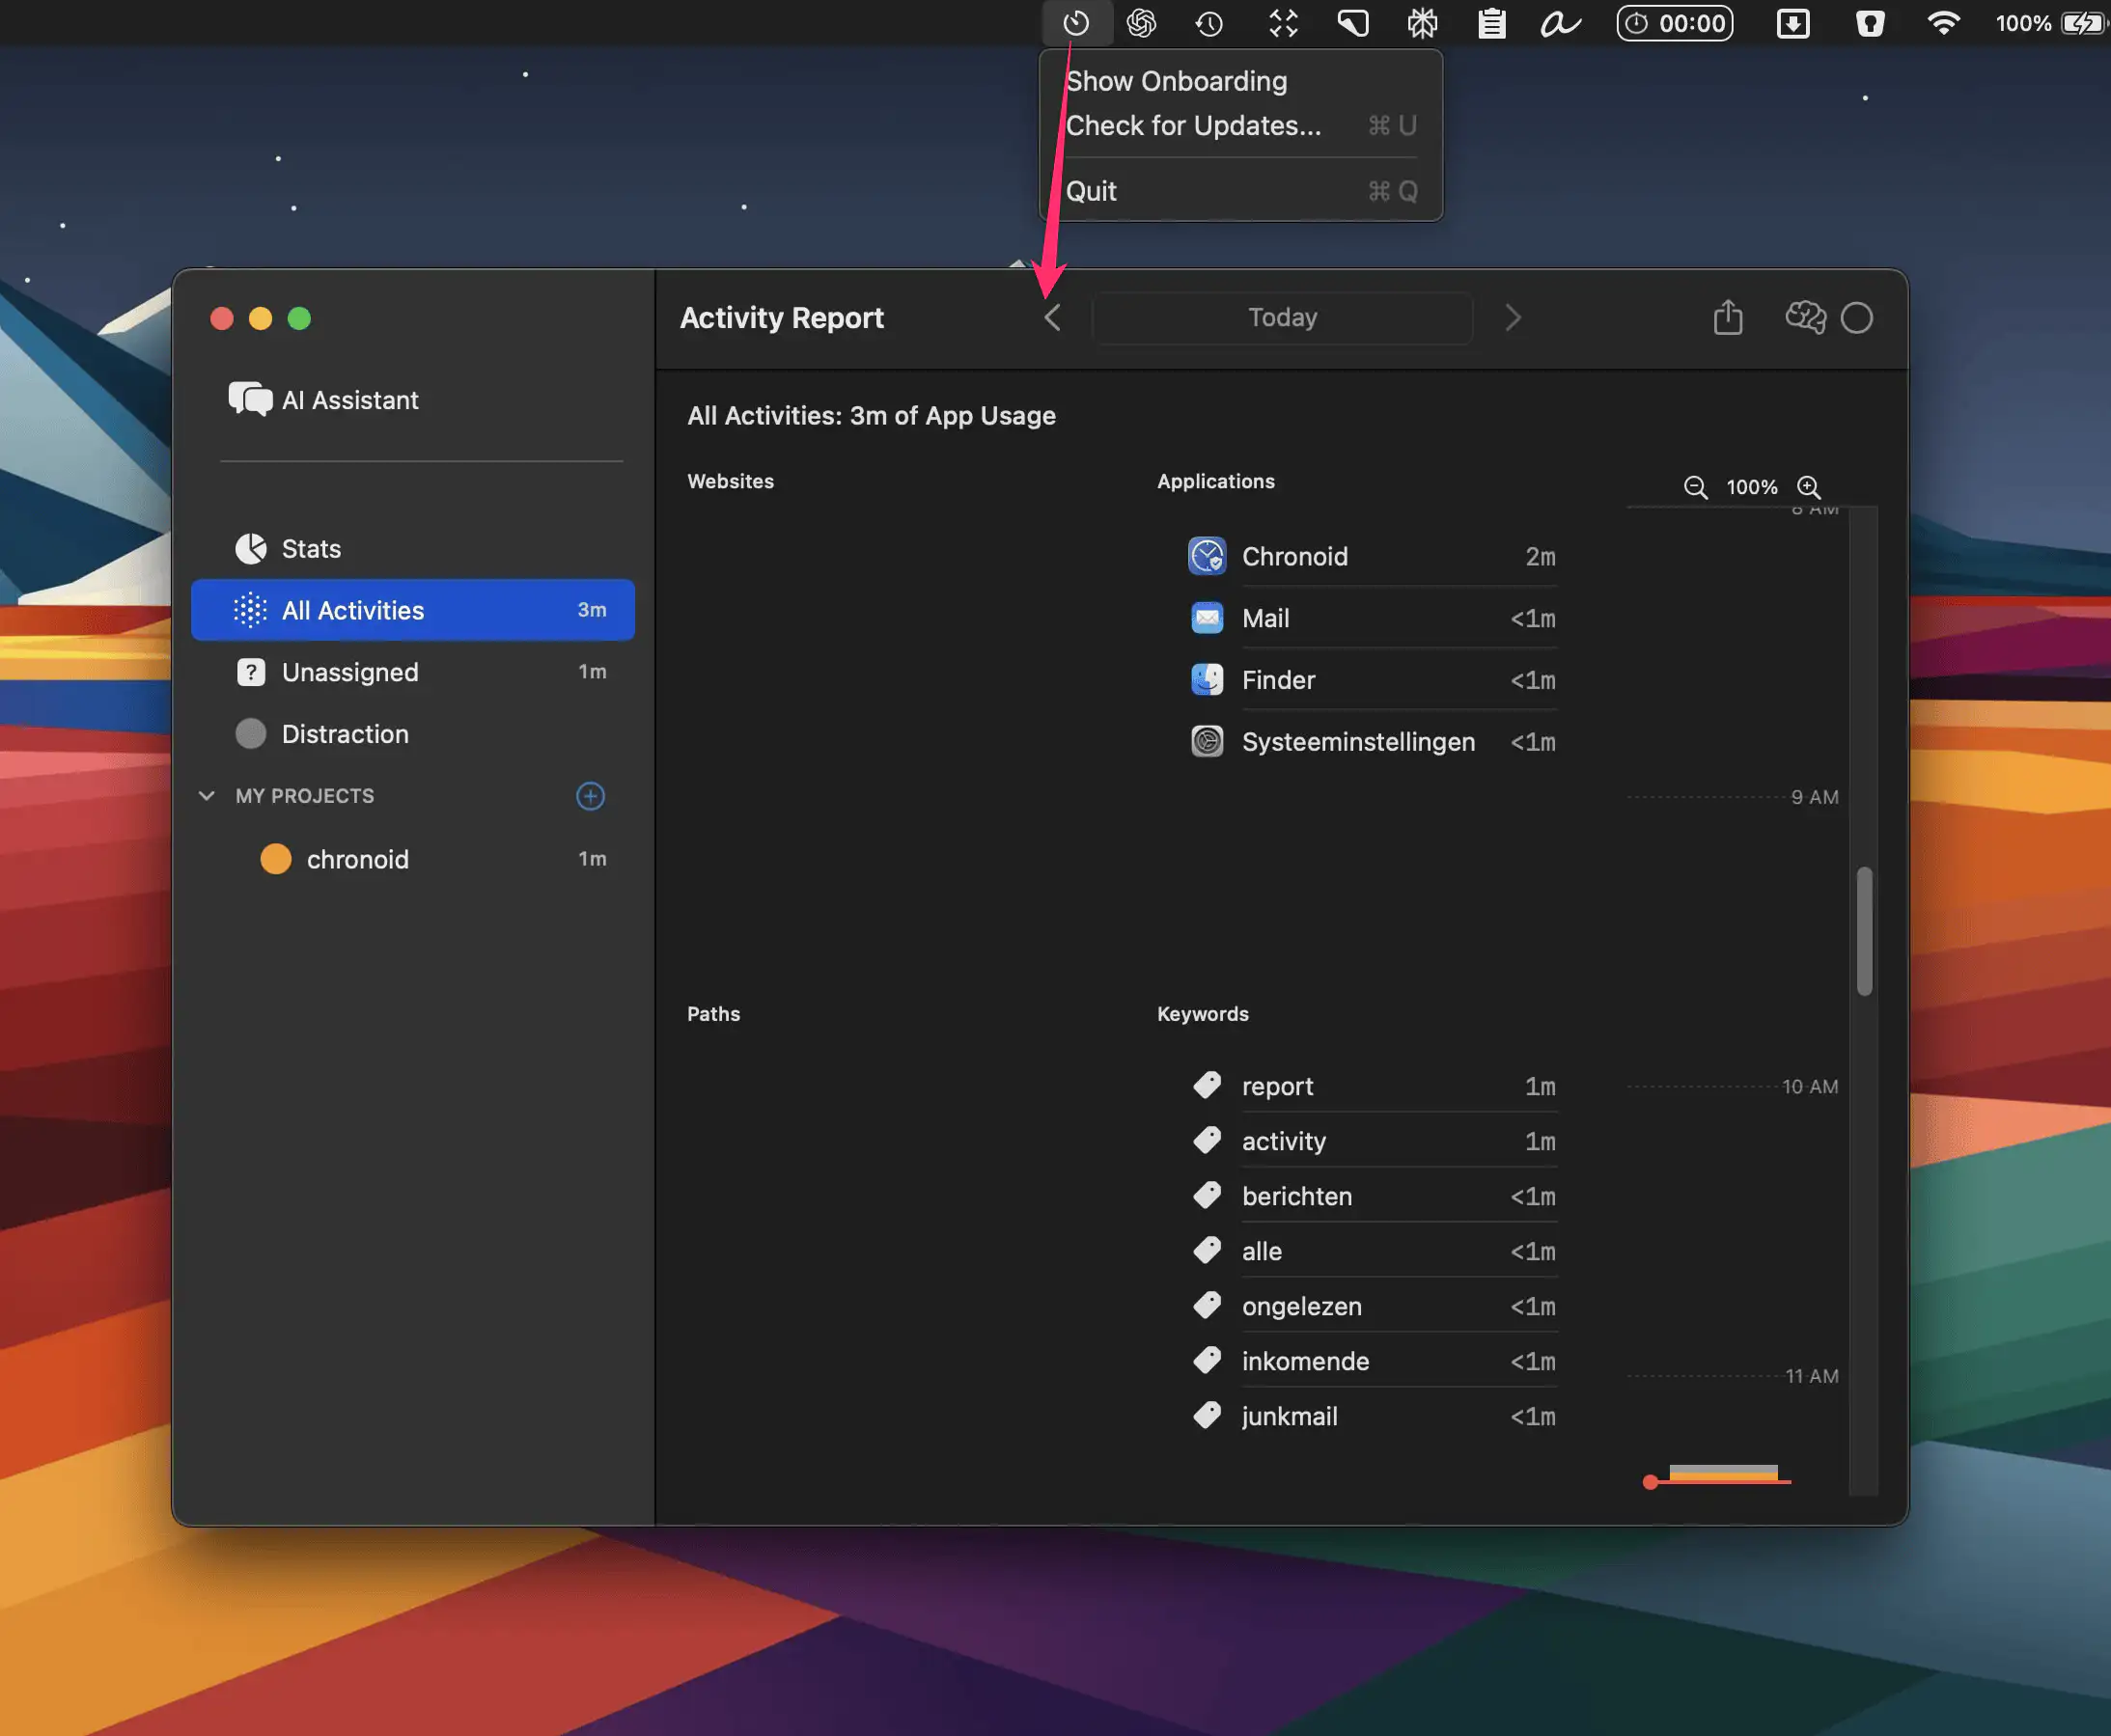Click the tag icon next to junkmail
Viewport: 2111px width, 1736px height.
[x=1207, y=1416]
